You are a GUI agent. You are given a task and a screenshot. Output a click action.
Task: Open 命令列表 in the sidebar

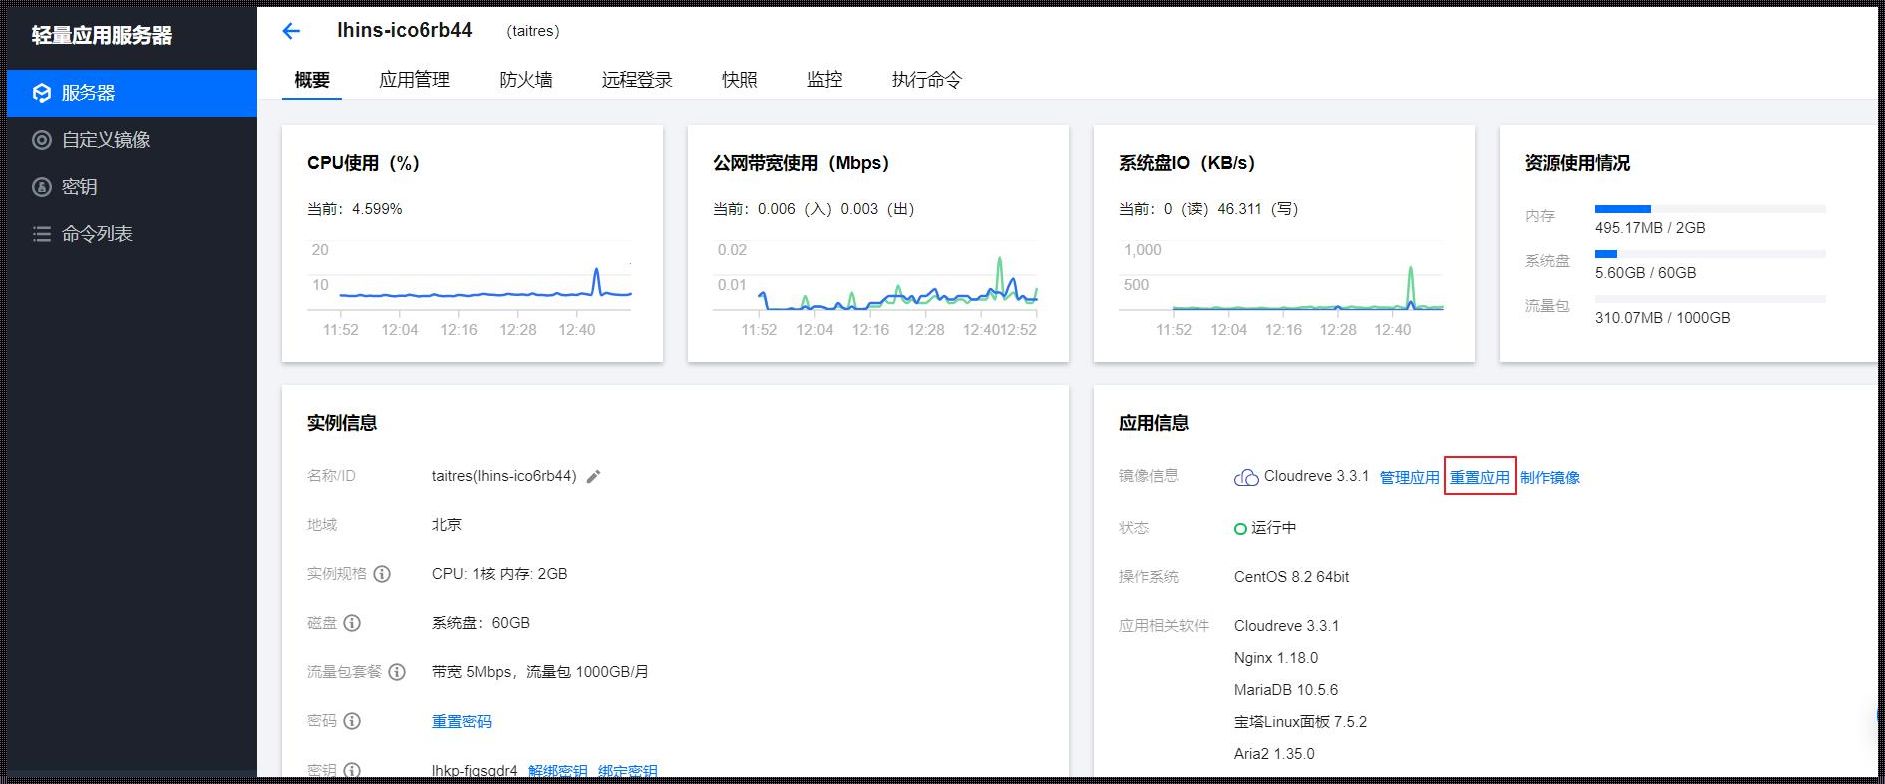(x=132, y=234)
